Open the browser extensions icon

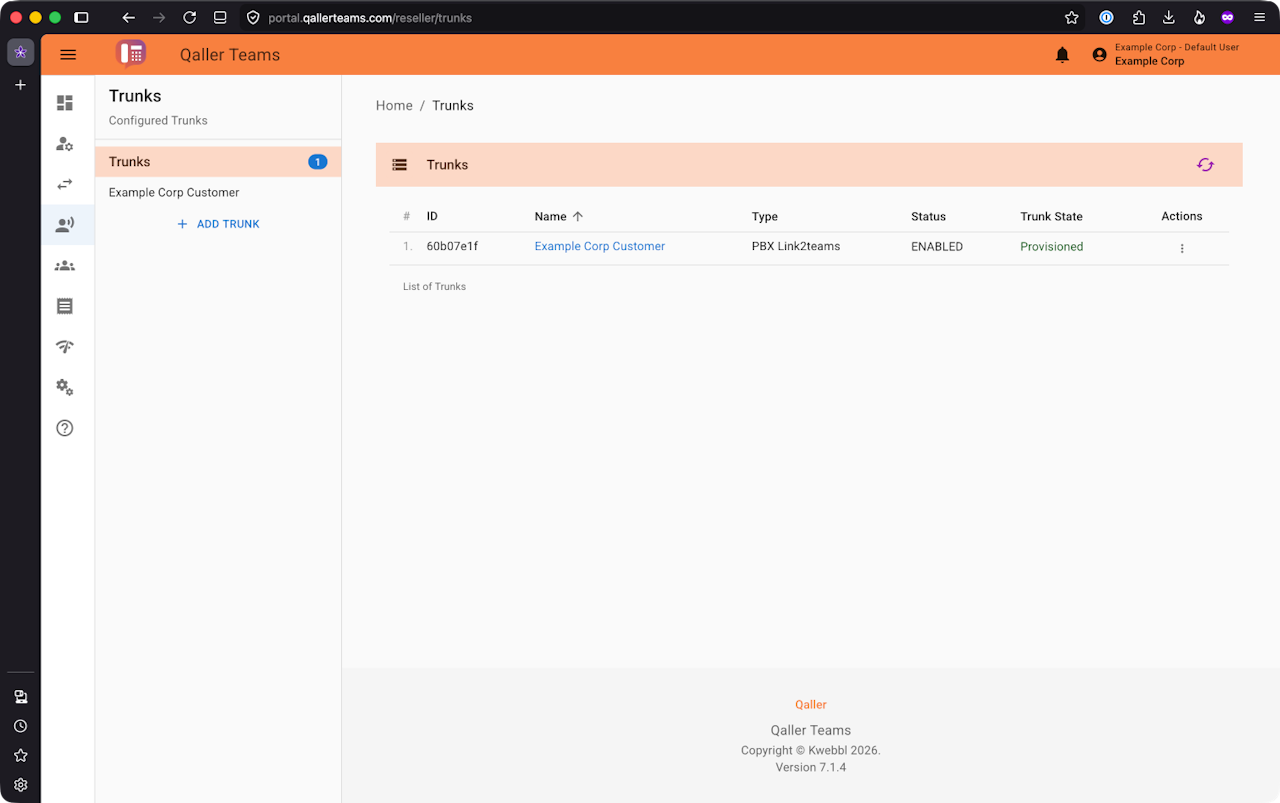[1139, 18]
